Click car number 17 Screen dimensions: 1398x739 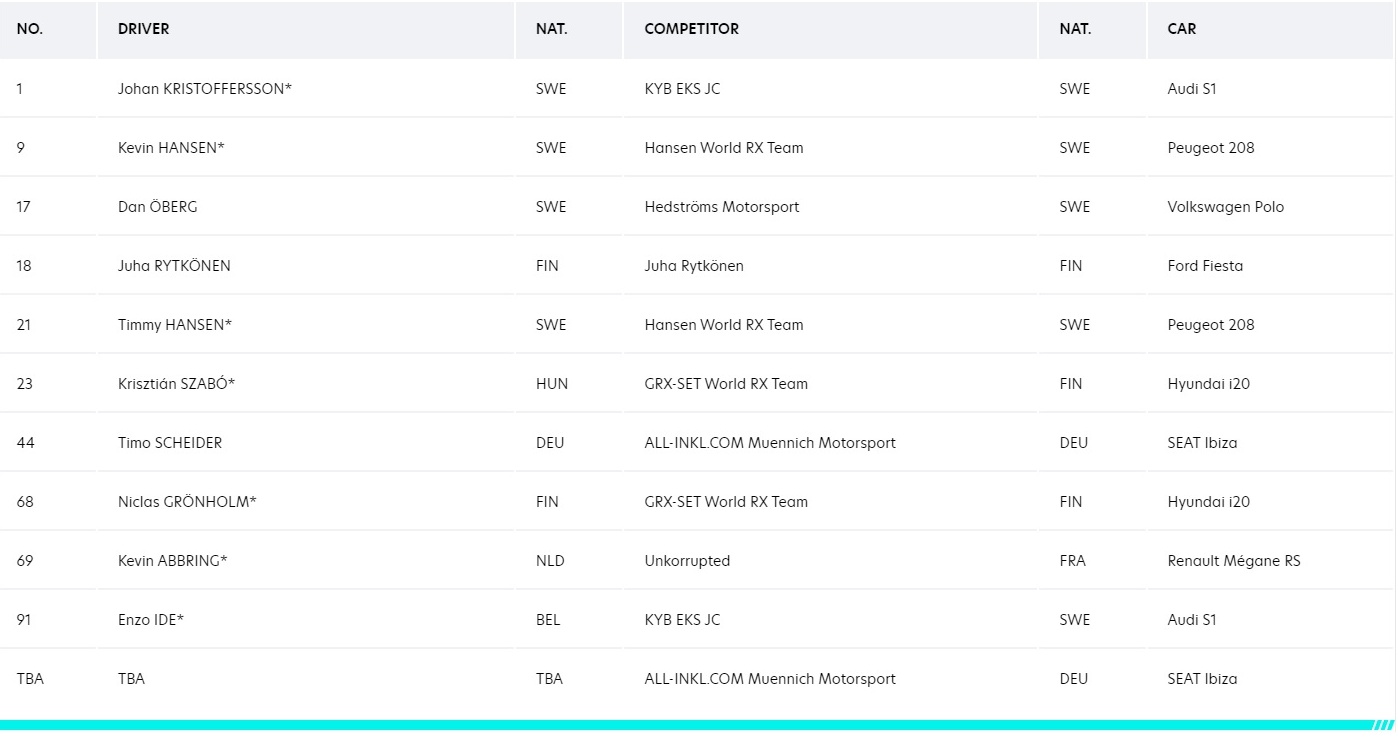click(24, 206)
